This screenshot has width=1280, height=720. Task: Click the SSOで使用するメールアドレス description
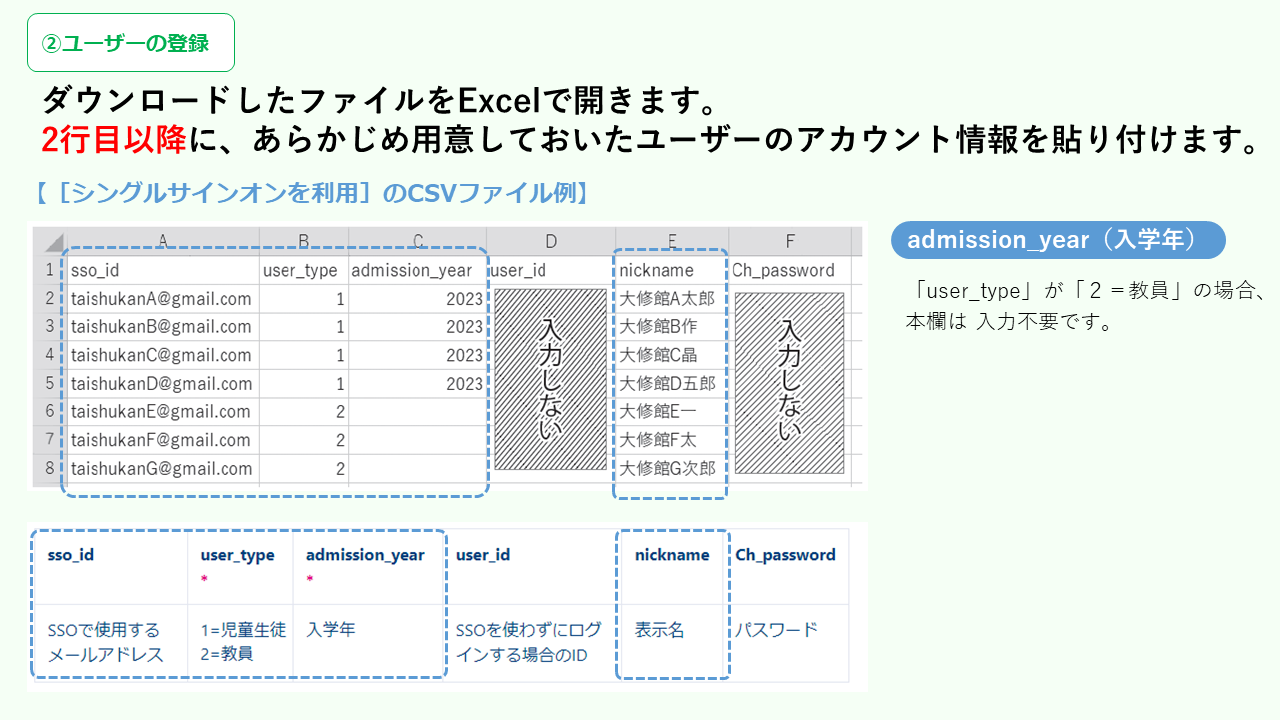[x=105, y=642]
